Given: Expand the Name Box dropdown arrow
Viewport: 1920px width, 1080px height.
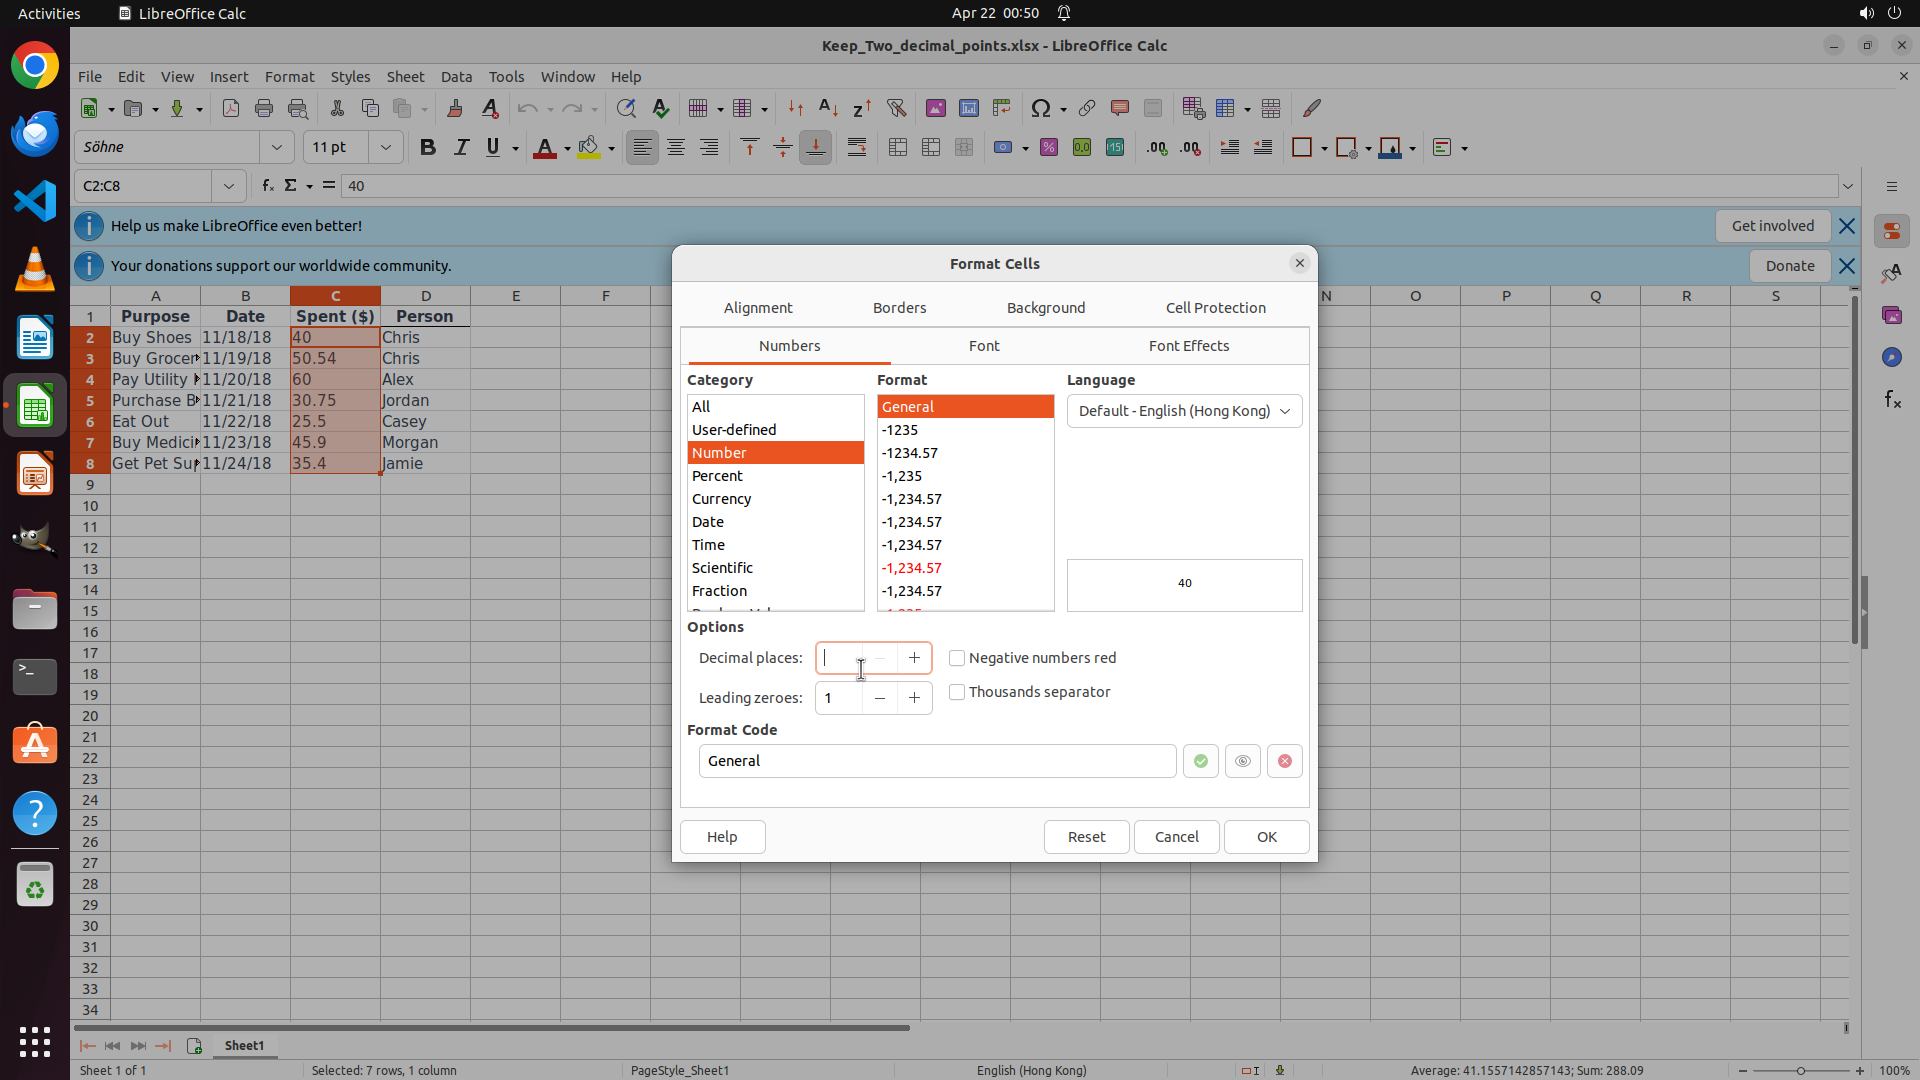Looking at the screenshot, I should [x=229, y=186].
